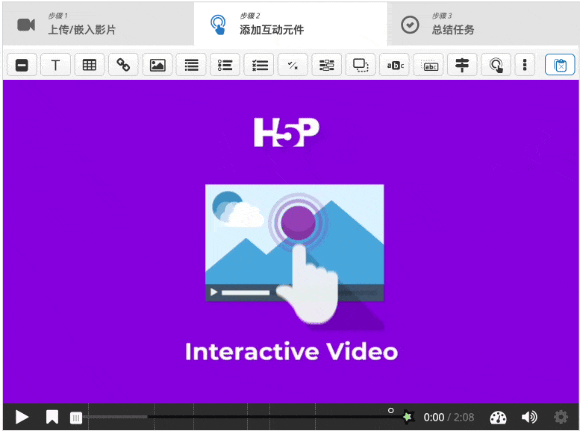
Task: Select the Text interaction tool
Action: (55, 65)
